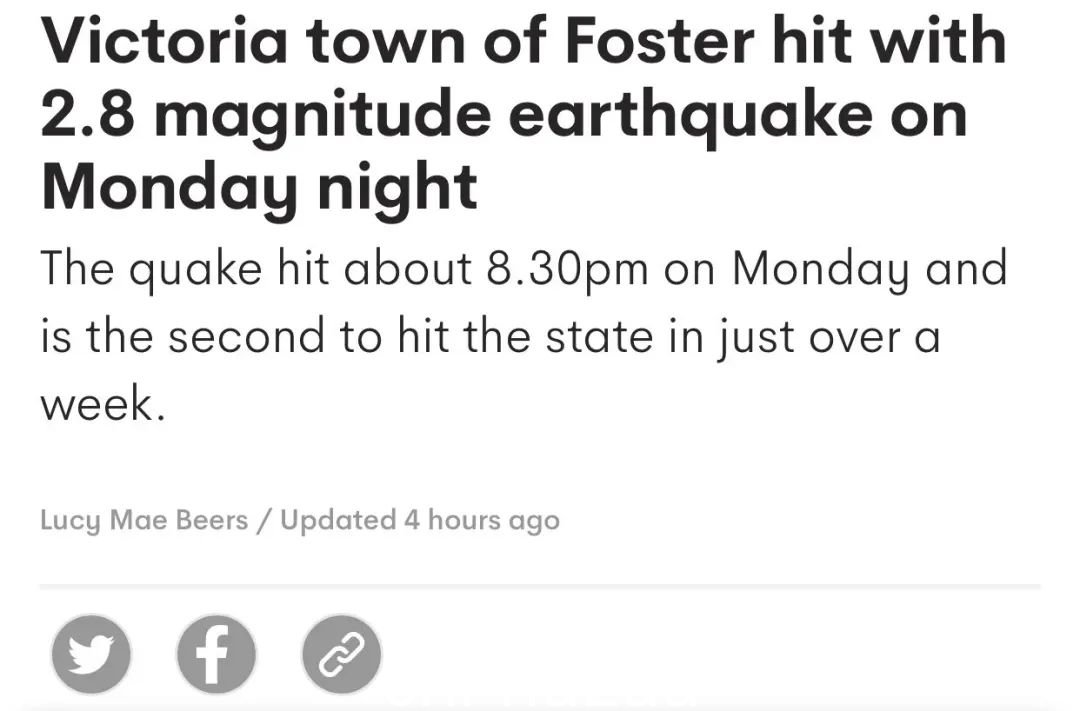Viewport: 1080px width, 711px height.
Task: Click the word 'week.' ending the summary
Action: pos(103,404)
